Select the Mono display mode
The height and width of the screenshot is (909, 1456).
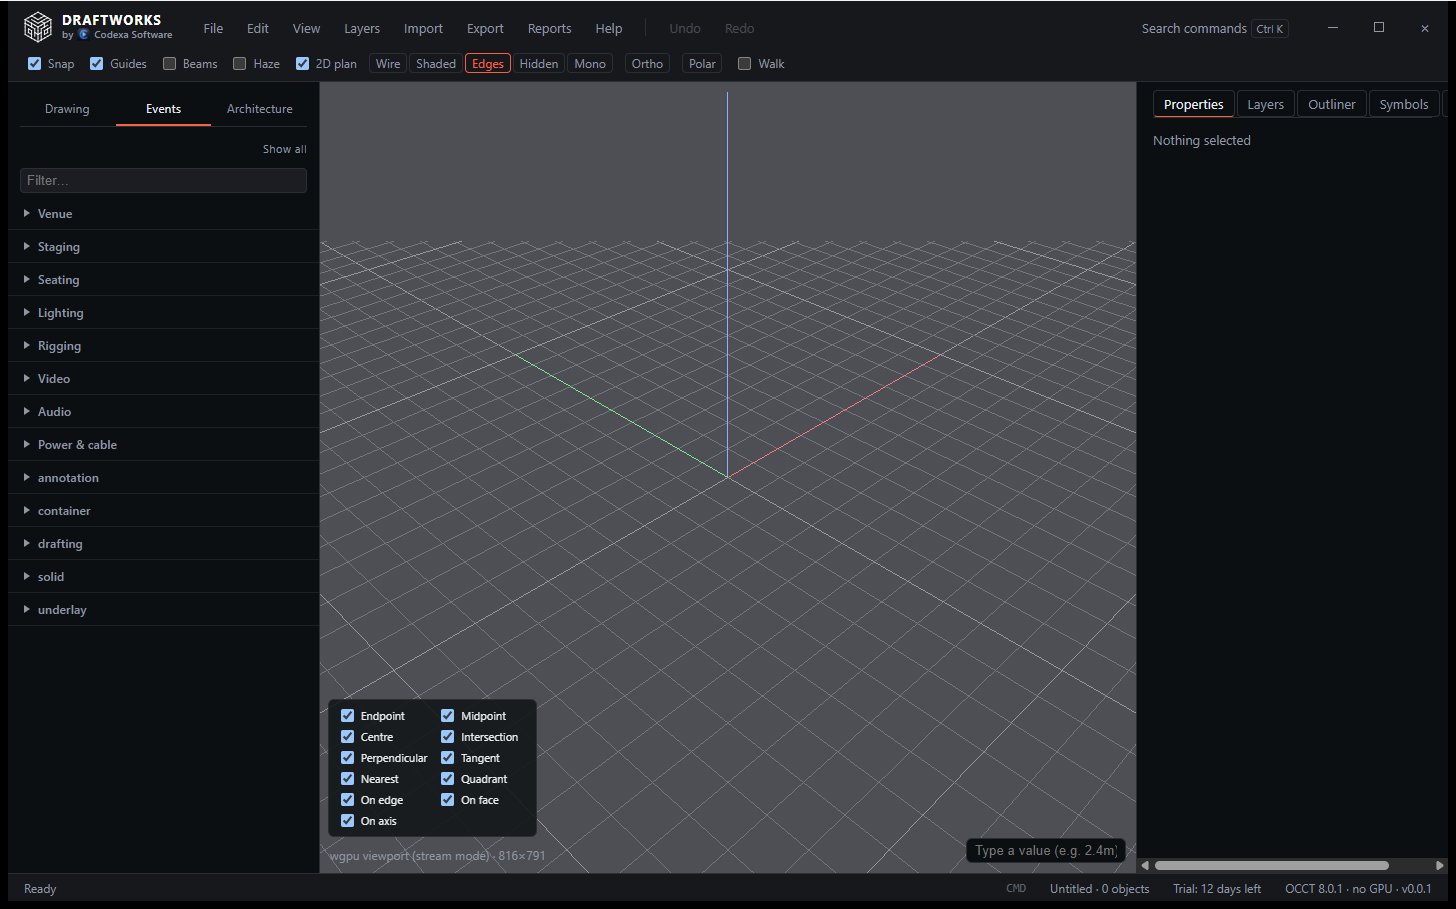590,63
